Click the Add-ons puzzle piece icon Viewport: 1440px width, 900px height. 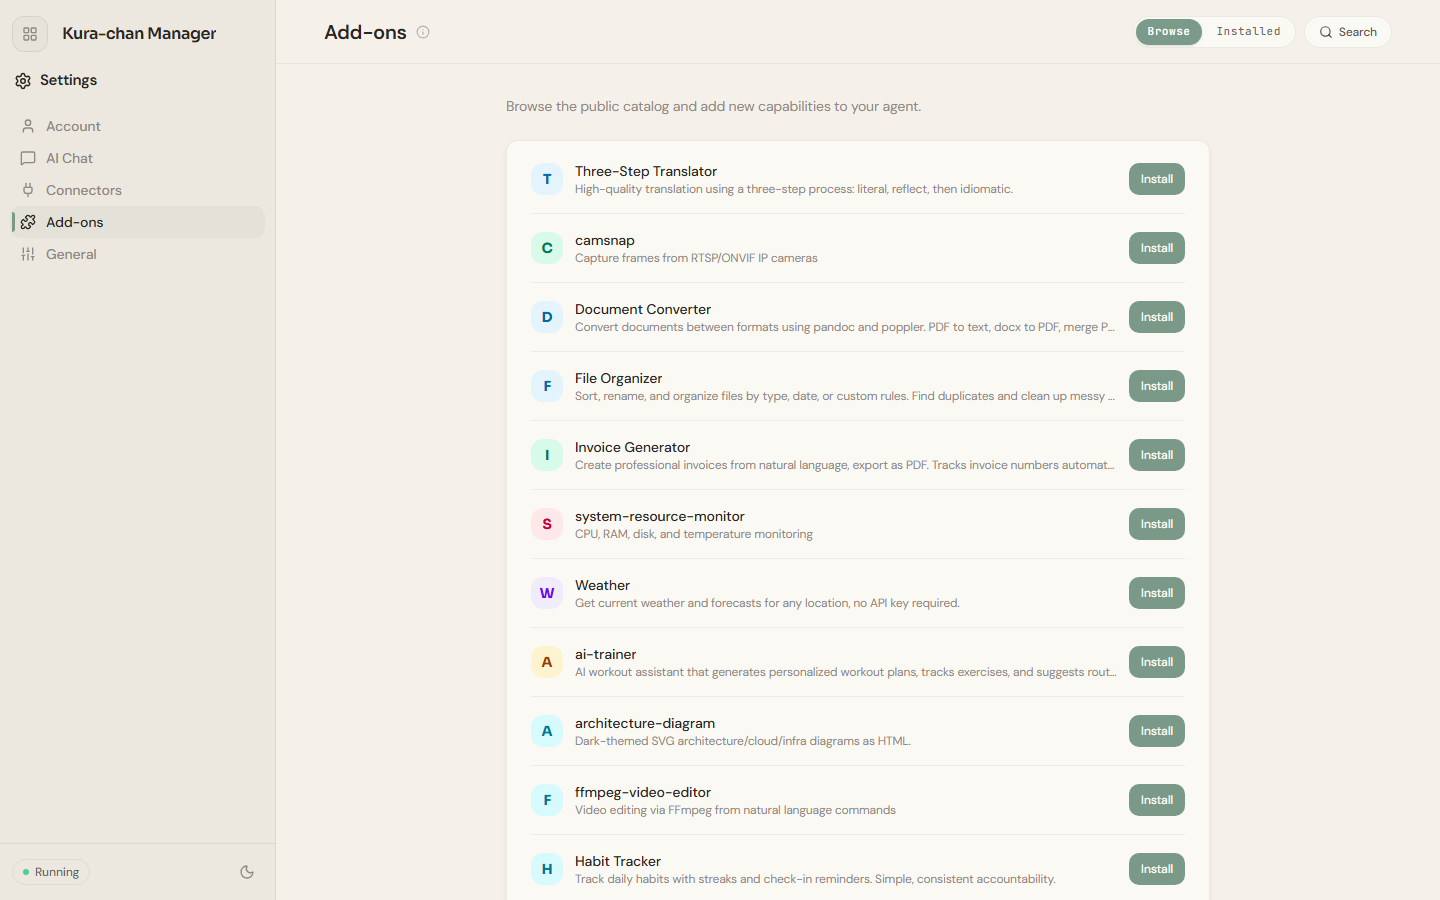click(28, 222)
